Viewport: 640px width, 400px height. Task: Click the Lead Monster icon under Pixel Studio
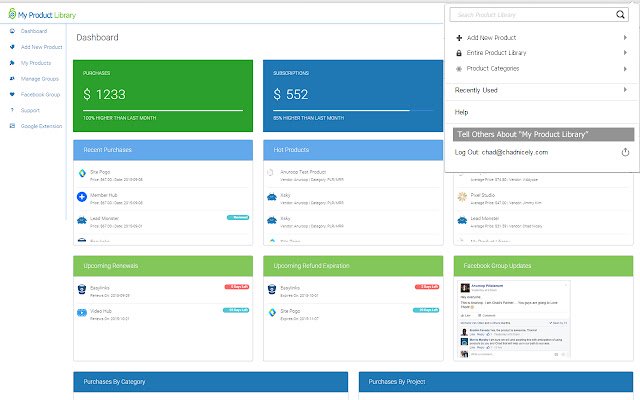coord(462,220)
